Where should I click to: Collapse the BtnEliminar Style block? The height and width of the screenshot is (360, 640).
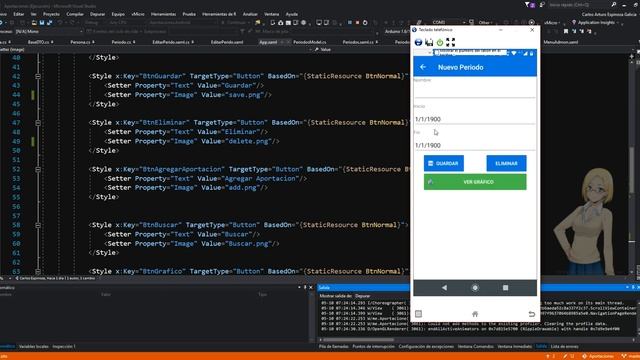[x=38, y=122]
